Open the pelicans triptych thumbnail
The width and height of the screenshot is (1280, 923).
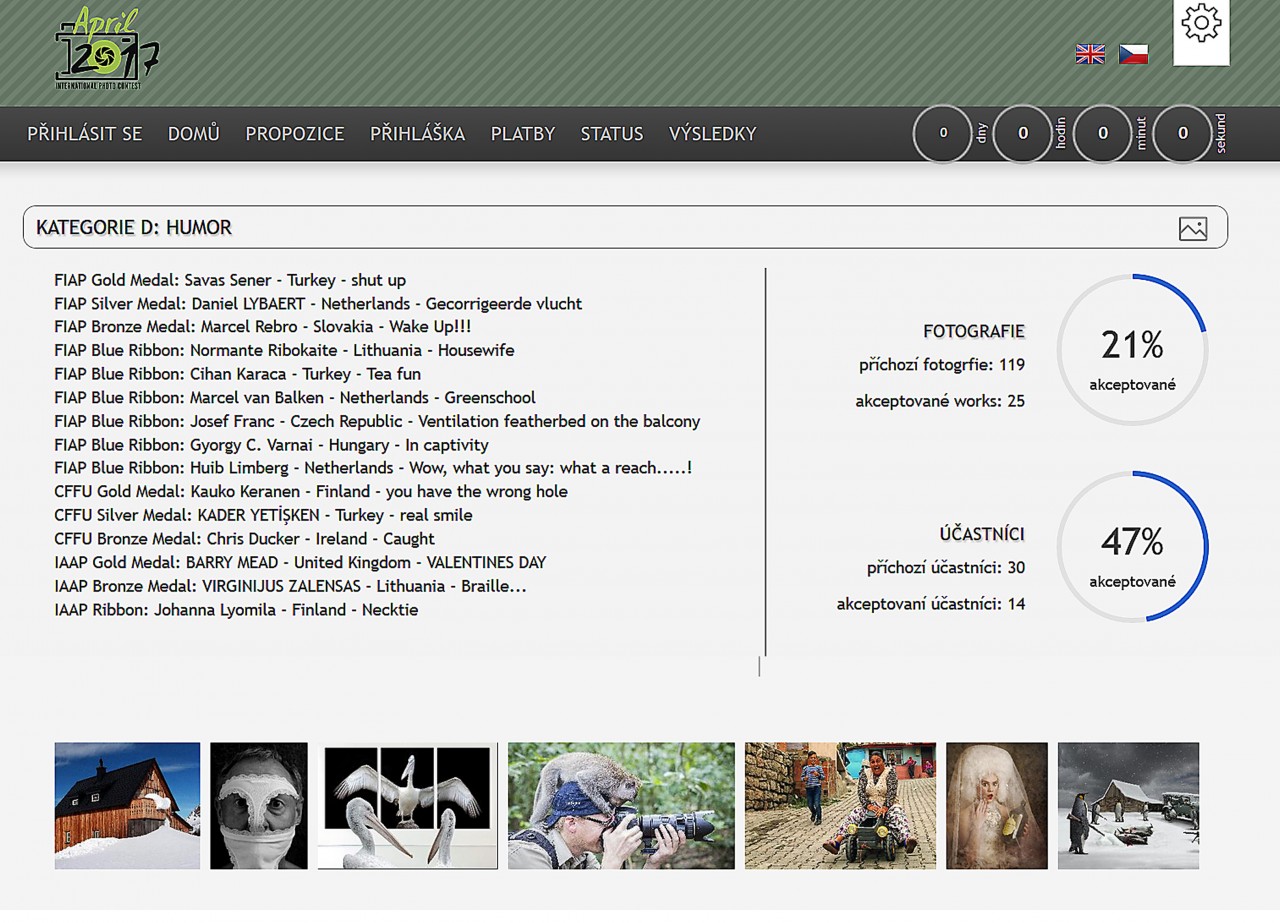[x=408, y=806]
